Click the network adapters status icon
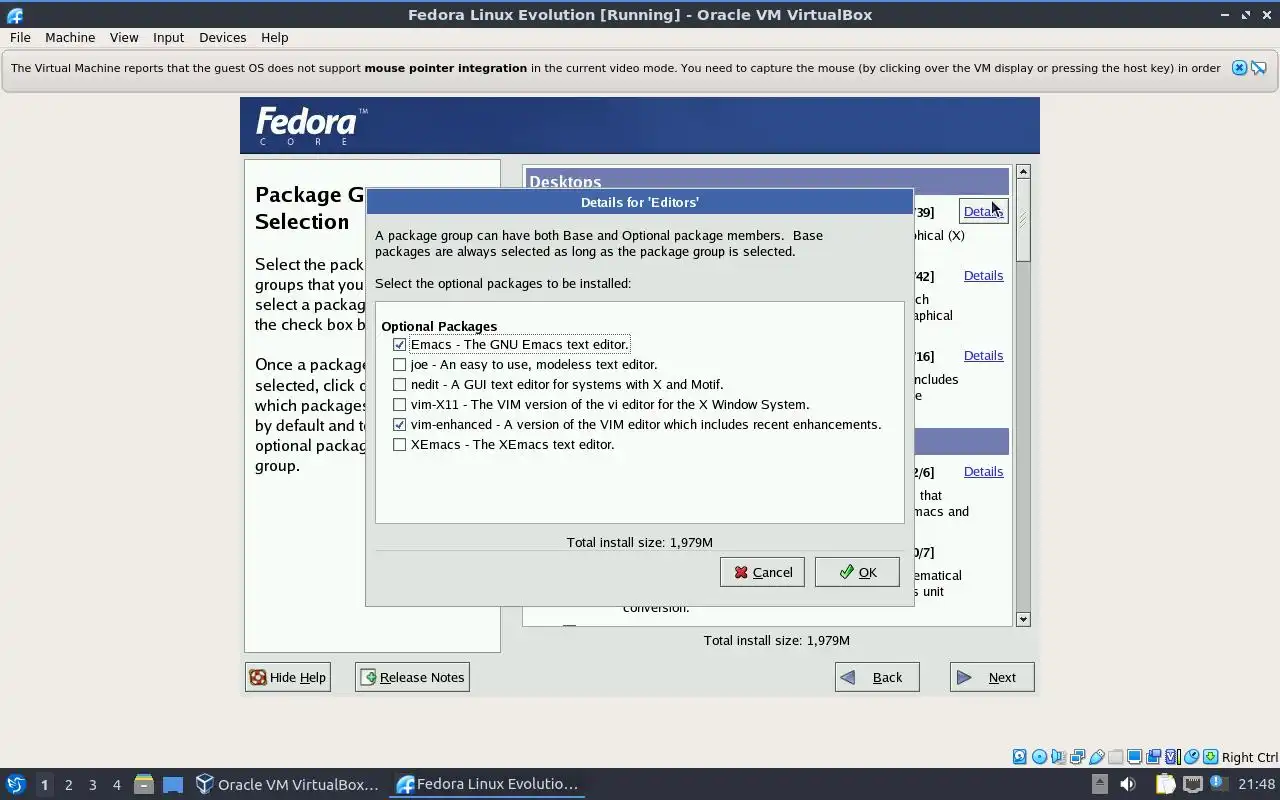 tap(1077, 757)
